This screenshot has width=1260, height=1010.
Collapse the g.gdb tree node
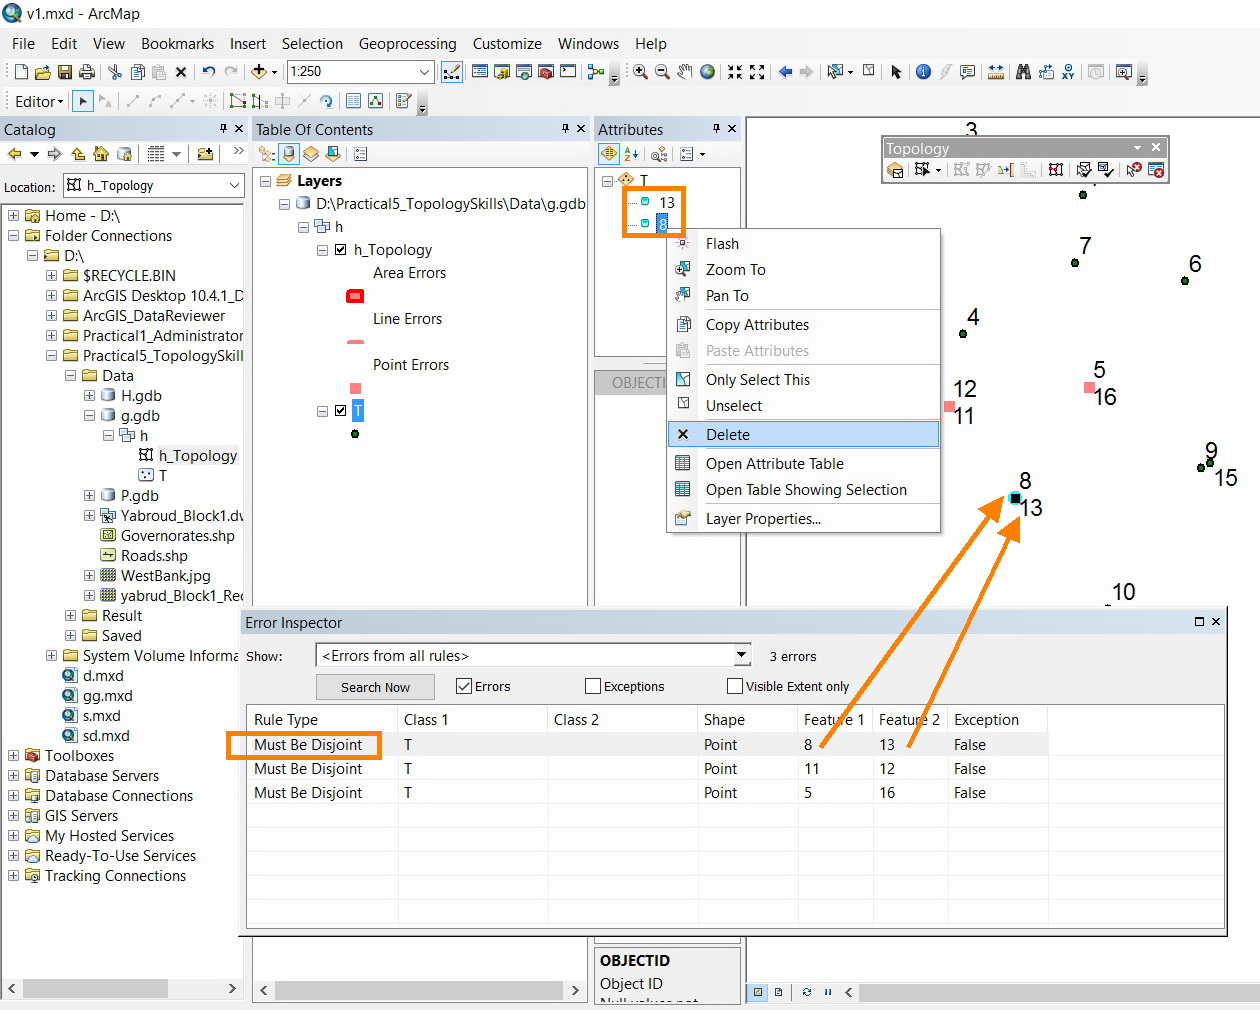tap(89, 416)
